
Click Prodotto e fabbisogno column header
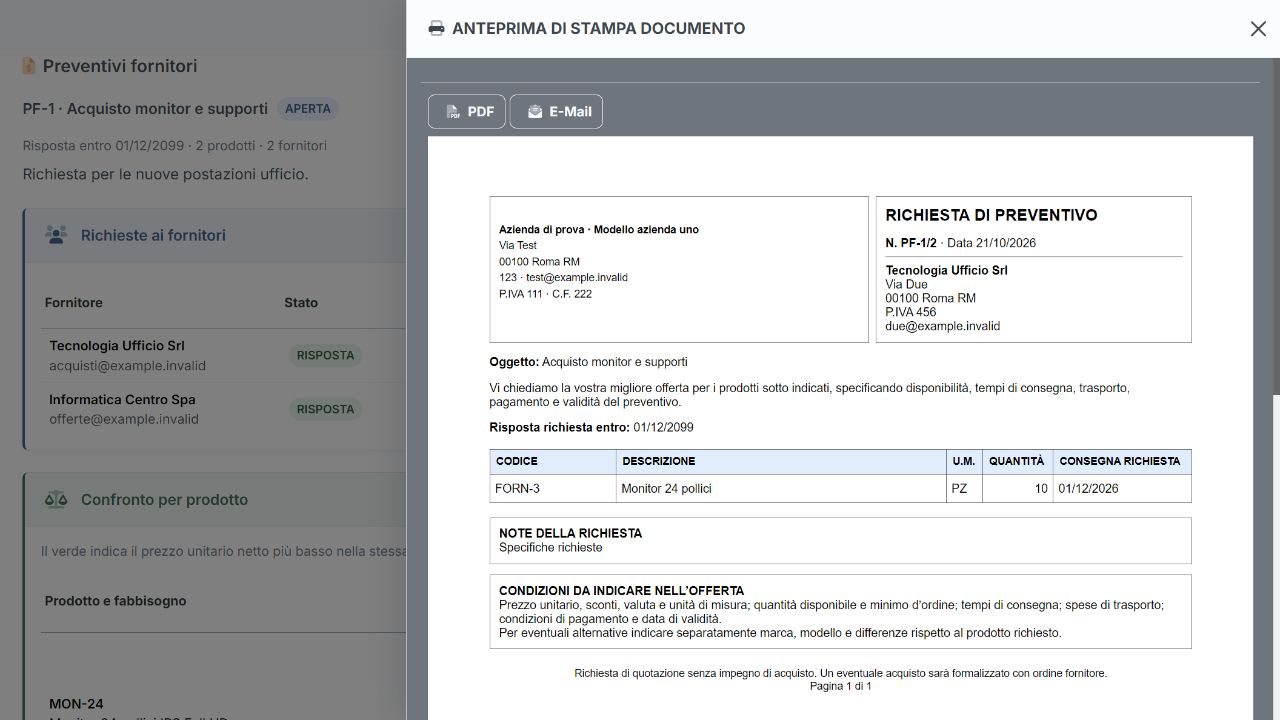click(x=115, y=601)
